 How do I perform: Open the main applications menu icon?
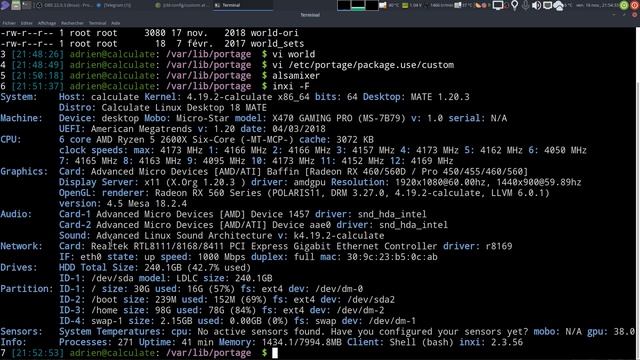[5, 5]
